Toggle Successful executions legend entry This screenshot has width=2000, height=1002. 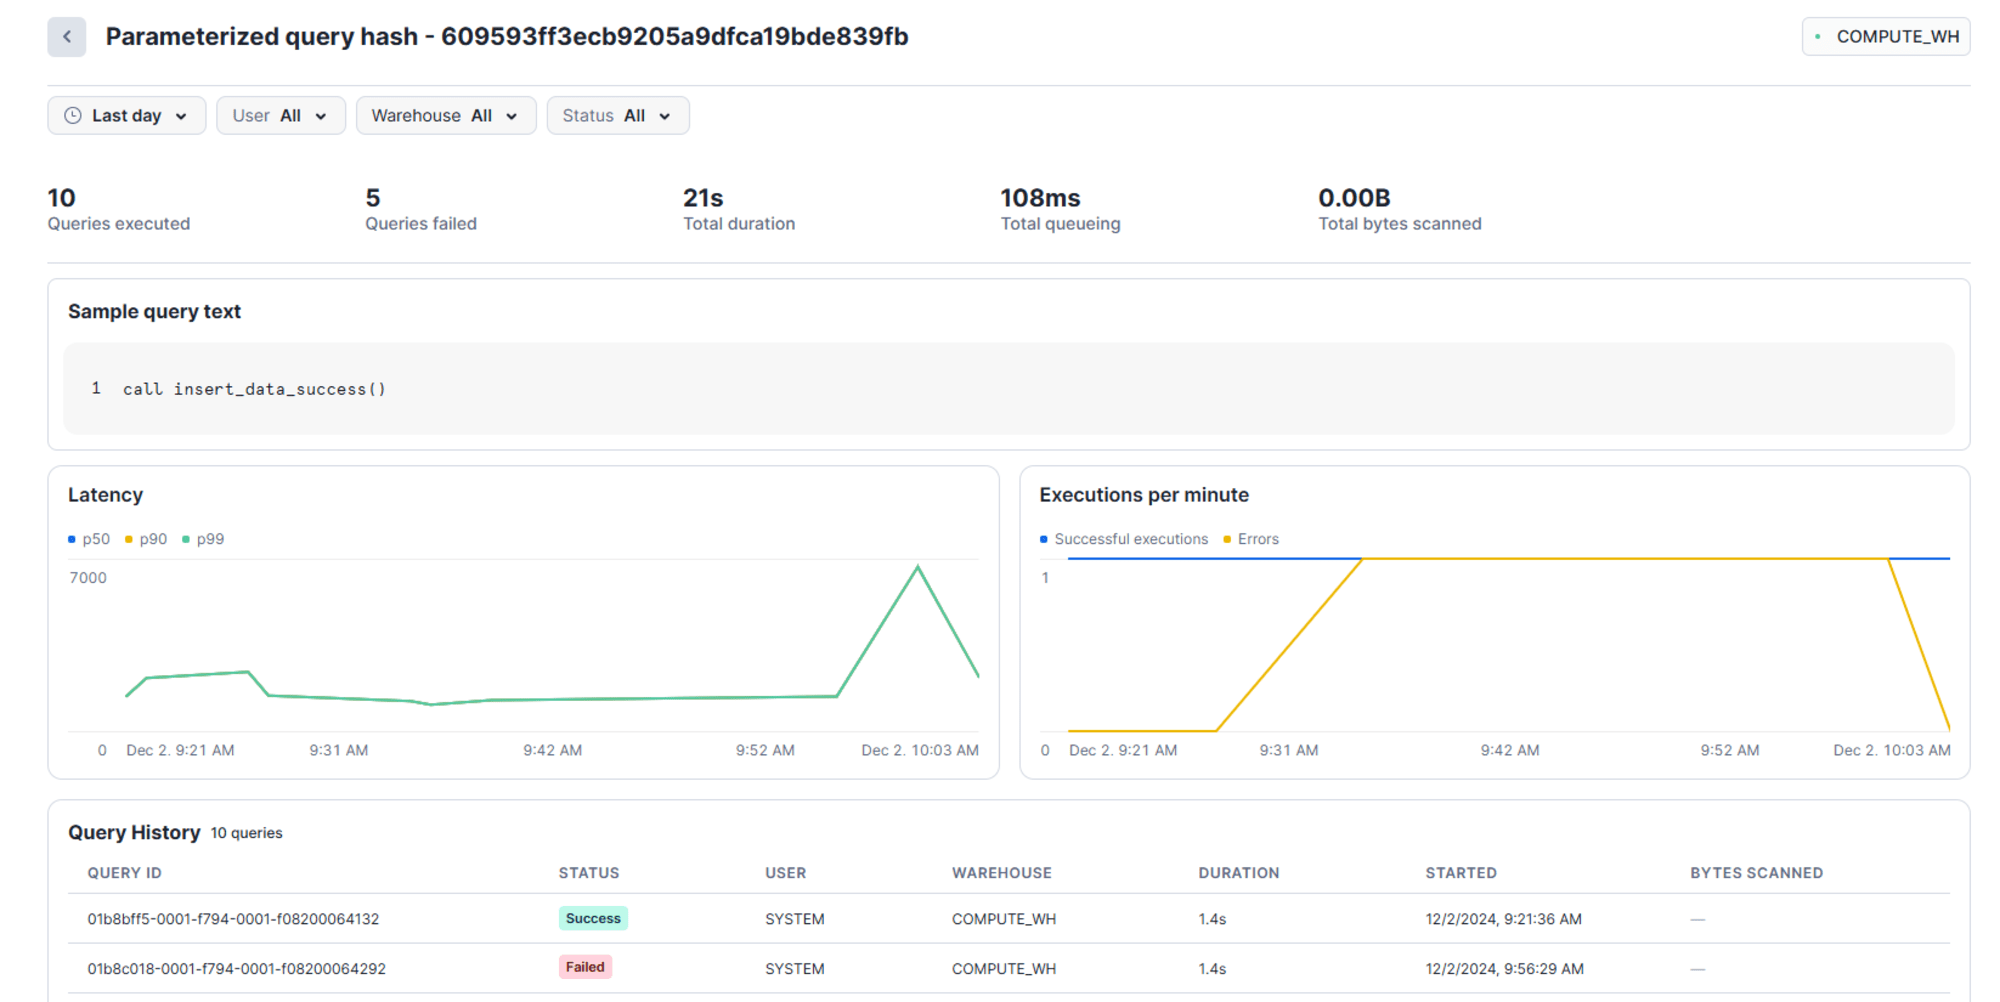tap(1124, 539)
